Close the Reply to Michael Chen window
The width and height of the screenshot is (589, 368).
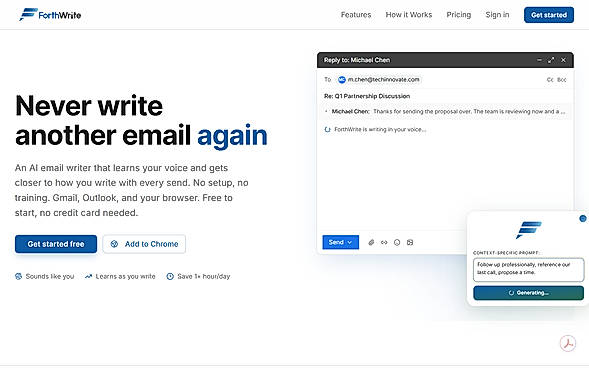(x=563, y=60)
